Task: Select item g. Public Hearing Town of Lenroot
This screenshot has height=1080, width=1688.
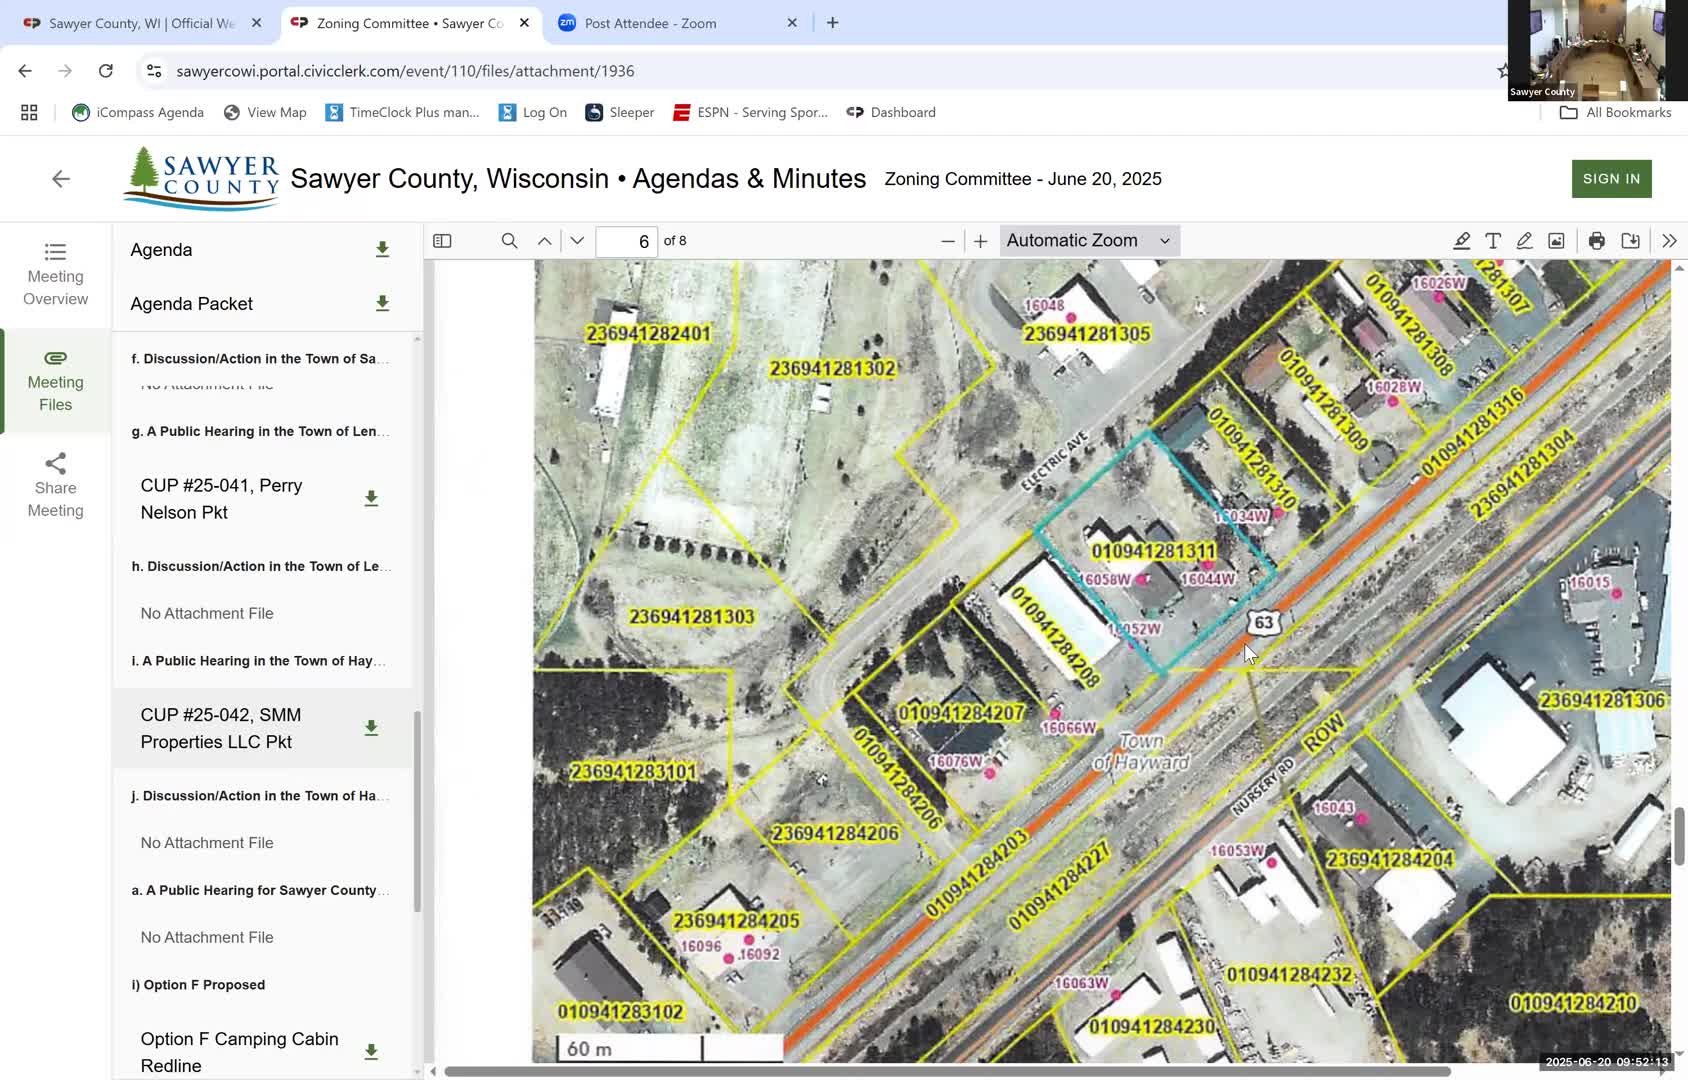Action: tap(260, 432)
